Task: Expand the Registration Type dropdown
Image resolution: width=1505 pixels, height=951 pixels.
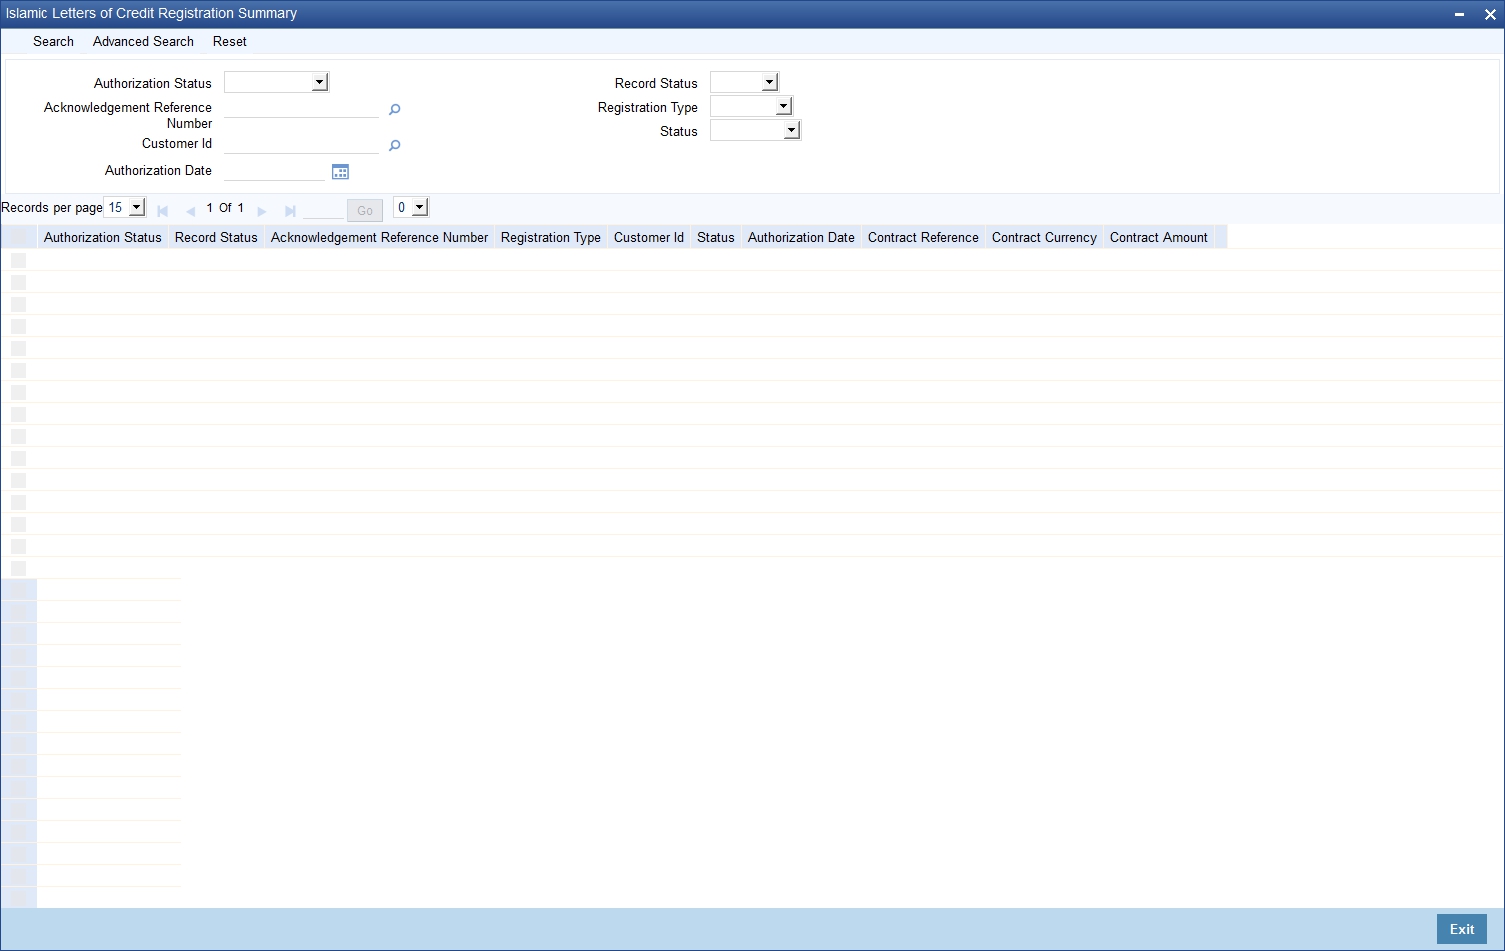Action: pyautogui.click(x=751, y=106)
